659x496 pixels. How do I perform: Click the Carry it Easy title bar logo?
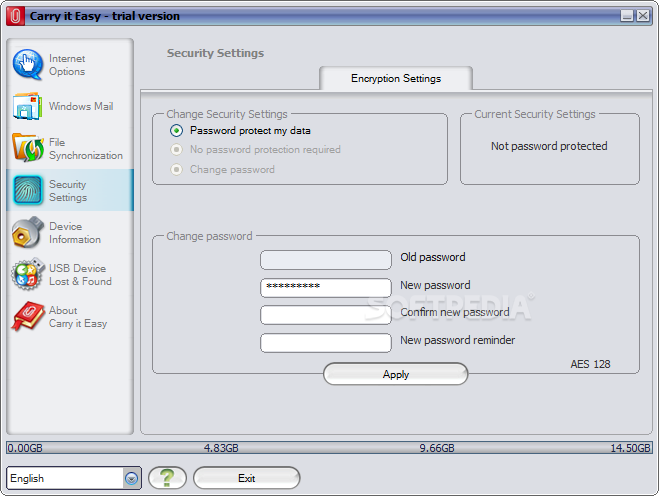(x=16, y=16)
